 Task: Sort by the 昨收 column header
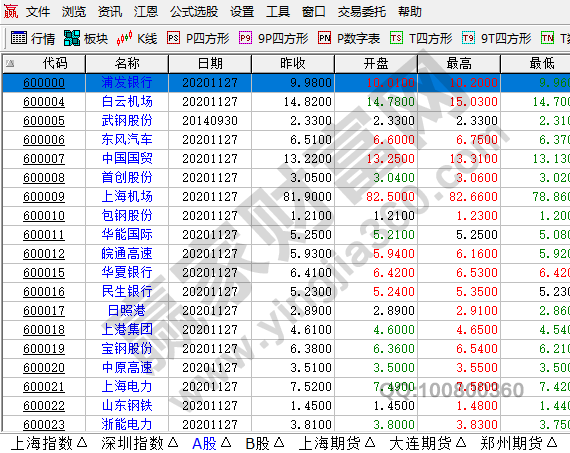pos(293,64)
